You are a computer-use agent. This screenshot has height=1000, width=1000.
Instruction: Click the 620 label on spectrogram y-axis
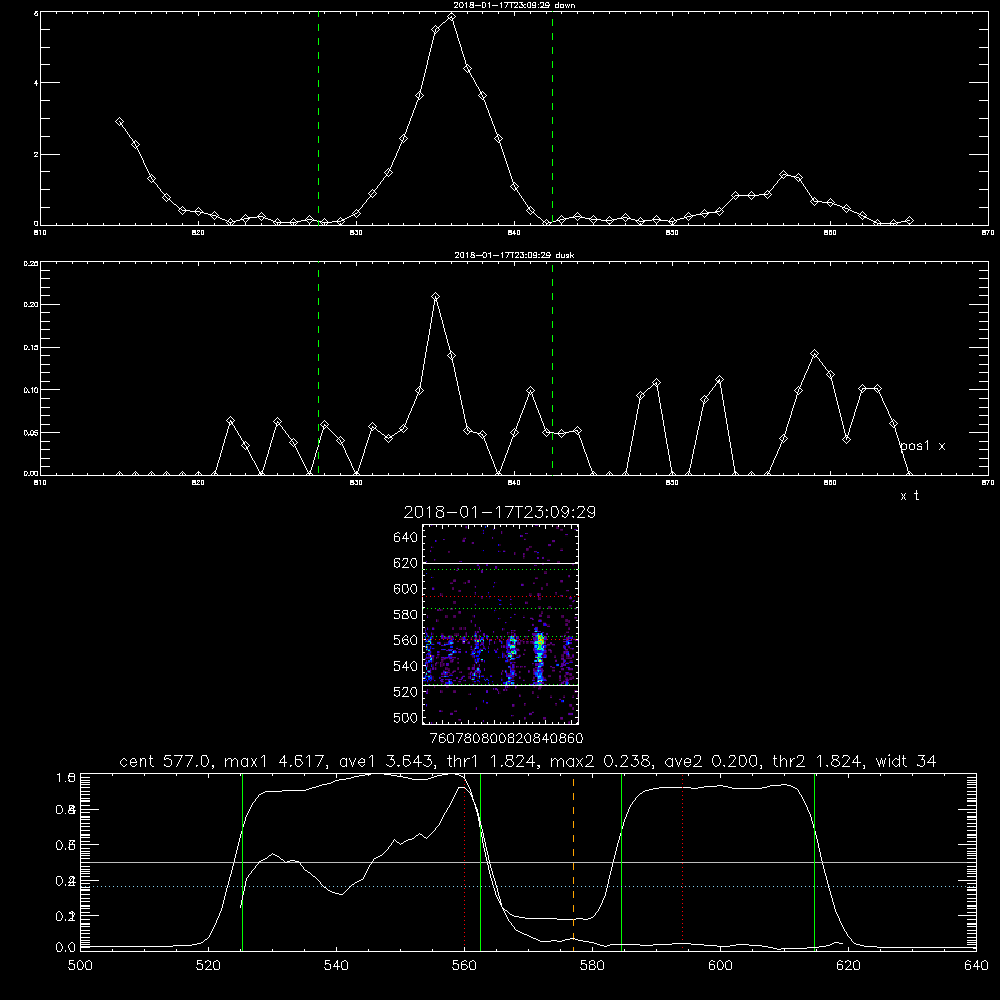[x=406, y=563]
